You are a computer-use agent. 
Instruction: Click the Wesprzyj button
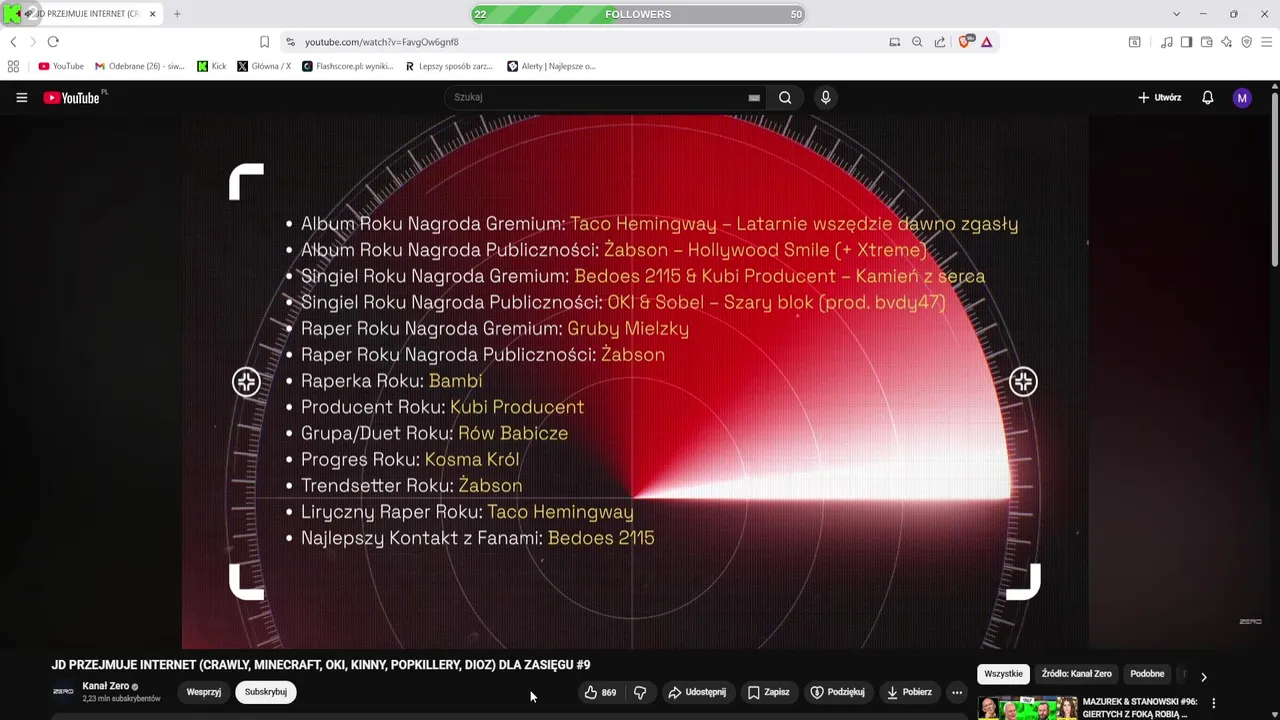click(204, 692)
